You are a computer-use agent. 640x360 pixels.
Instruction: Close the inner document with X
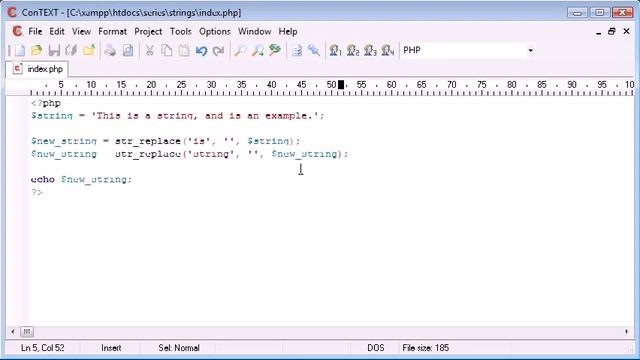(627, 31)
